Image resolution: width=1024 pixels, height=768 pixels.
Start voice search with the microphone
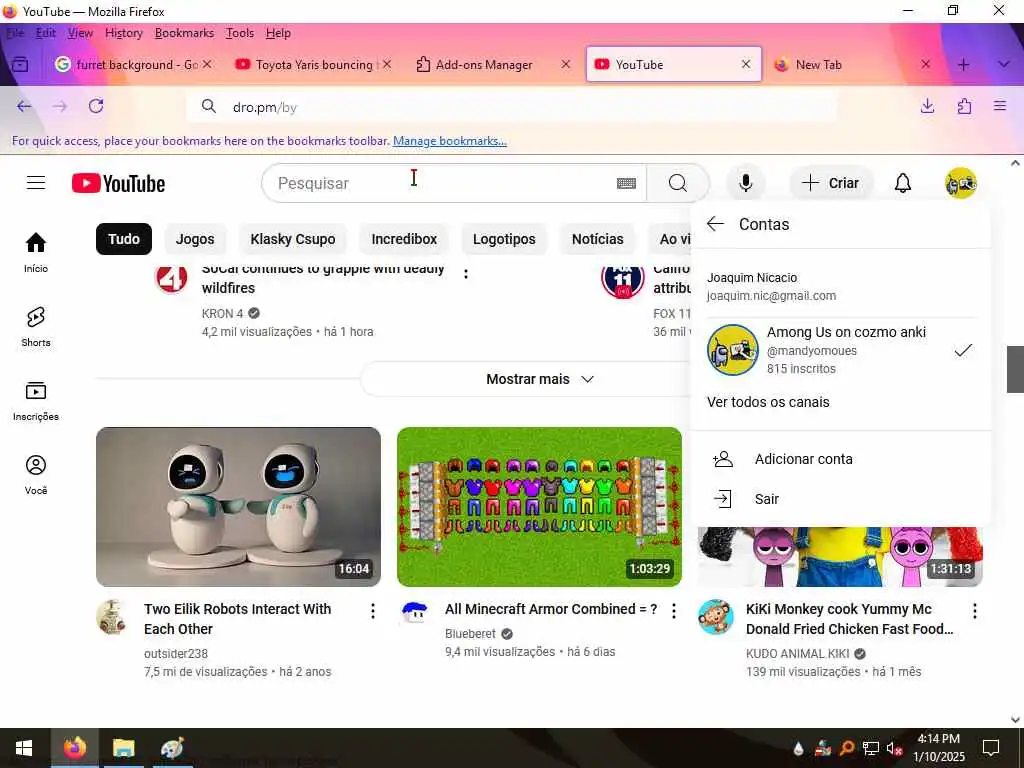pyautogui.click(x=745, y=184)
